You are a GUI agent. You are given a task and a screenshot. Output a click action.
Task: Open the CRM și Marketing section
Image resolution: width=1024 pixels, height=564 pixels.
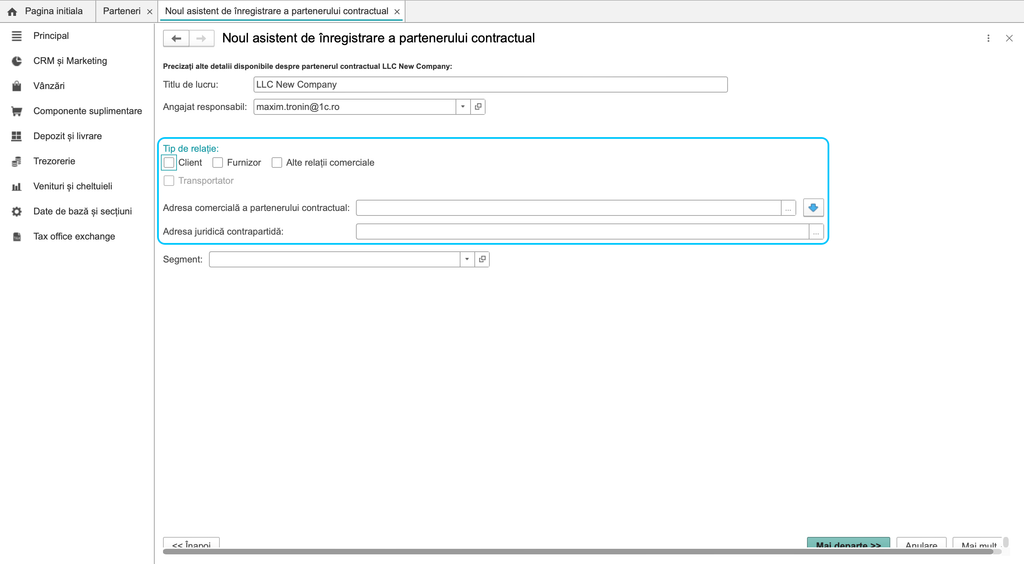70,61
